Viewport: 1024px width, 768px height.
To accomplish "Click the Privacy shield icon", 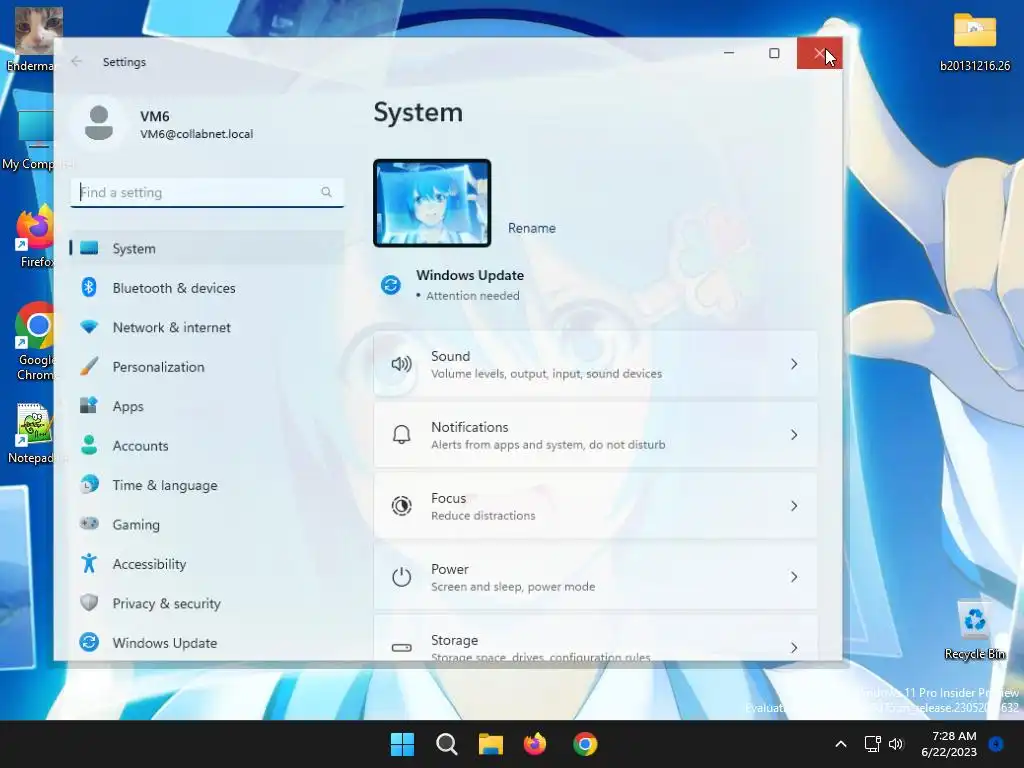I will coord(89,603).
